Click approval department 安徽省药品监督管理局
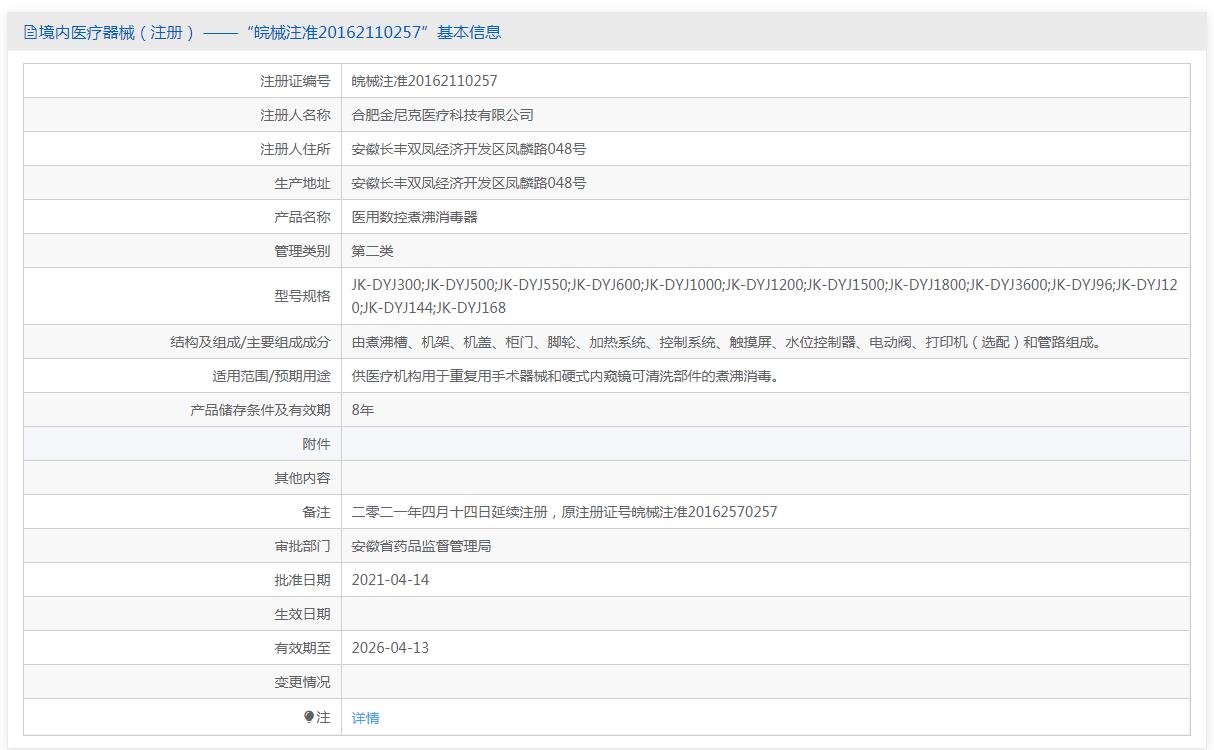 [421, 546]
